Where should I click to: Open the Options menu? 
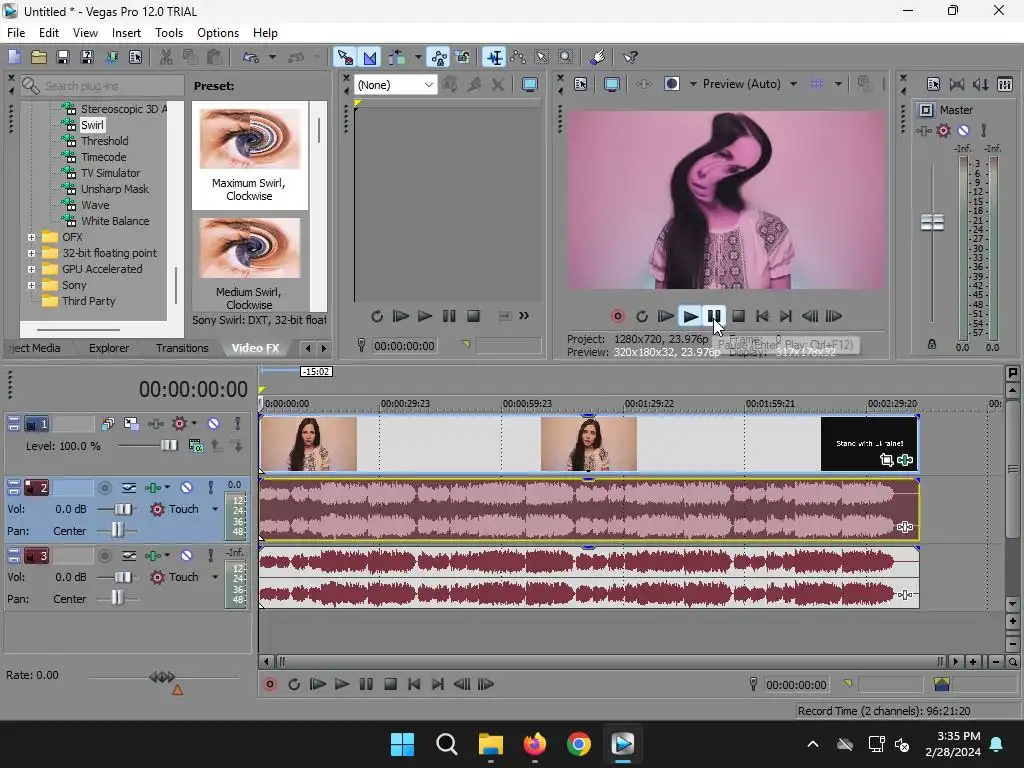(x=217, y=33)
